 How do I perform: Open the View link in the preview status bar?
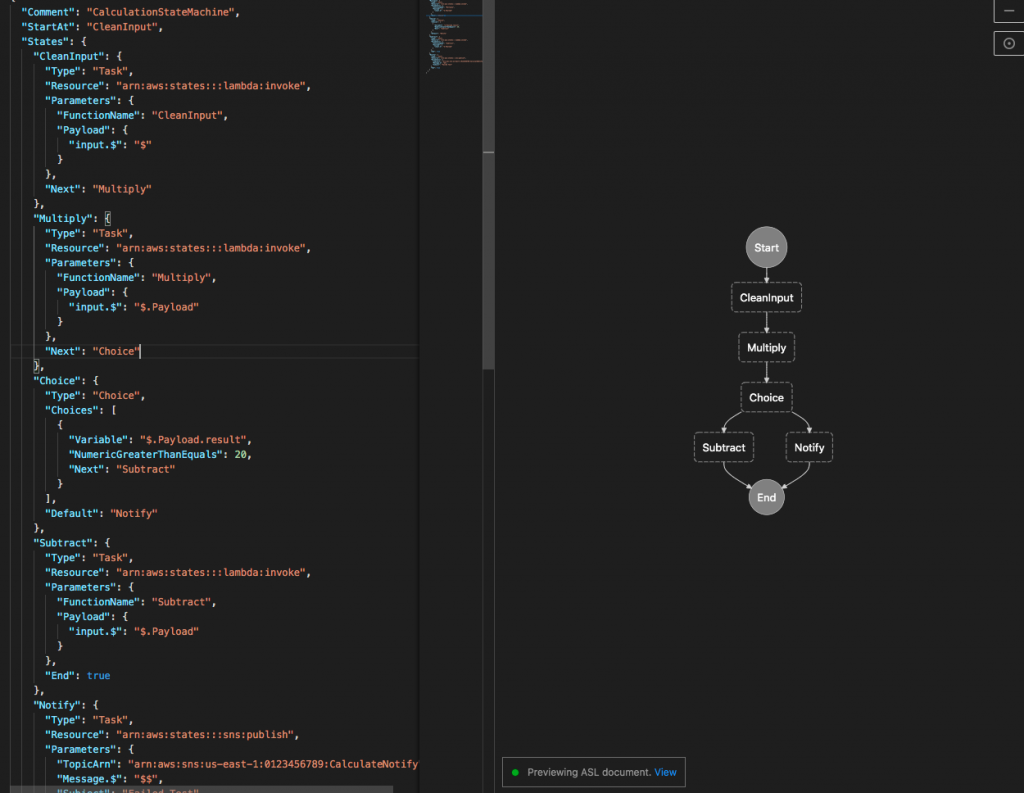coord(665,772)
